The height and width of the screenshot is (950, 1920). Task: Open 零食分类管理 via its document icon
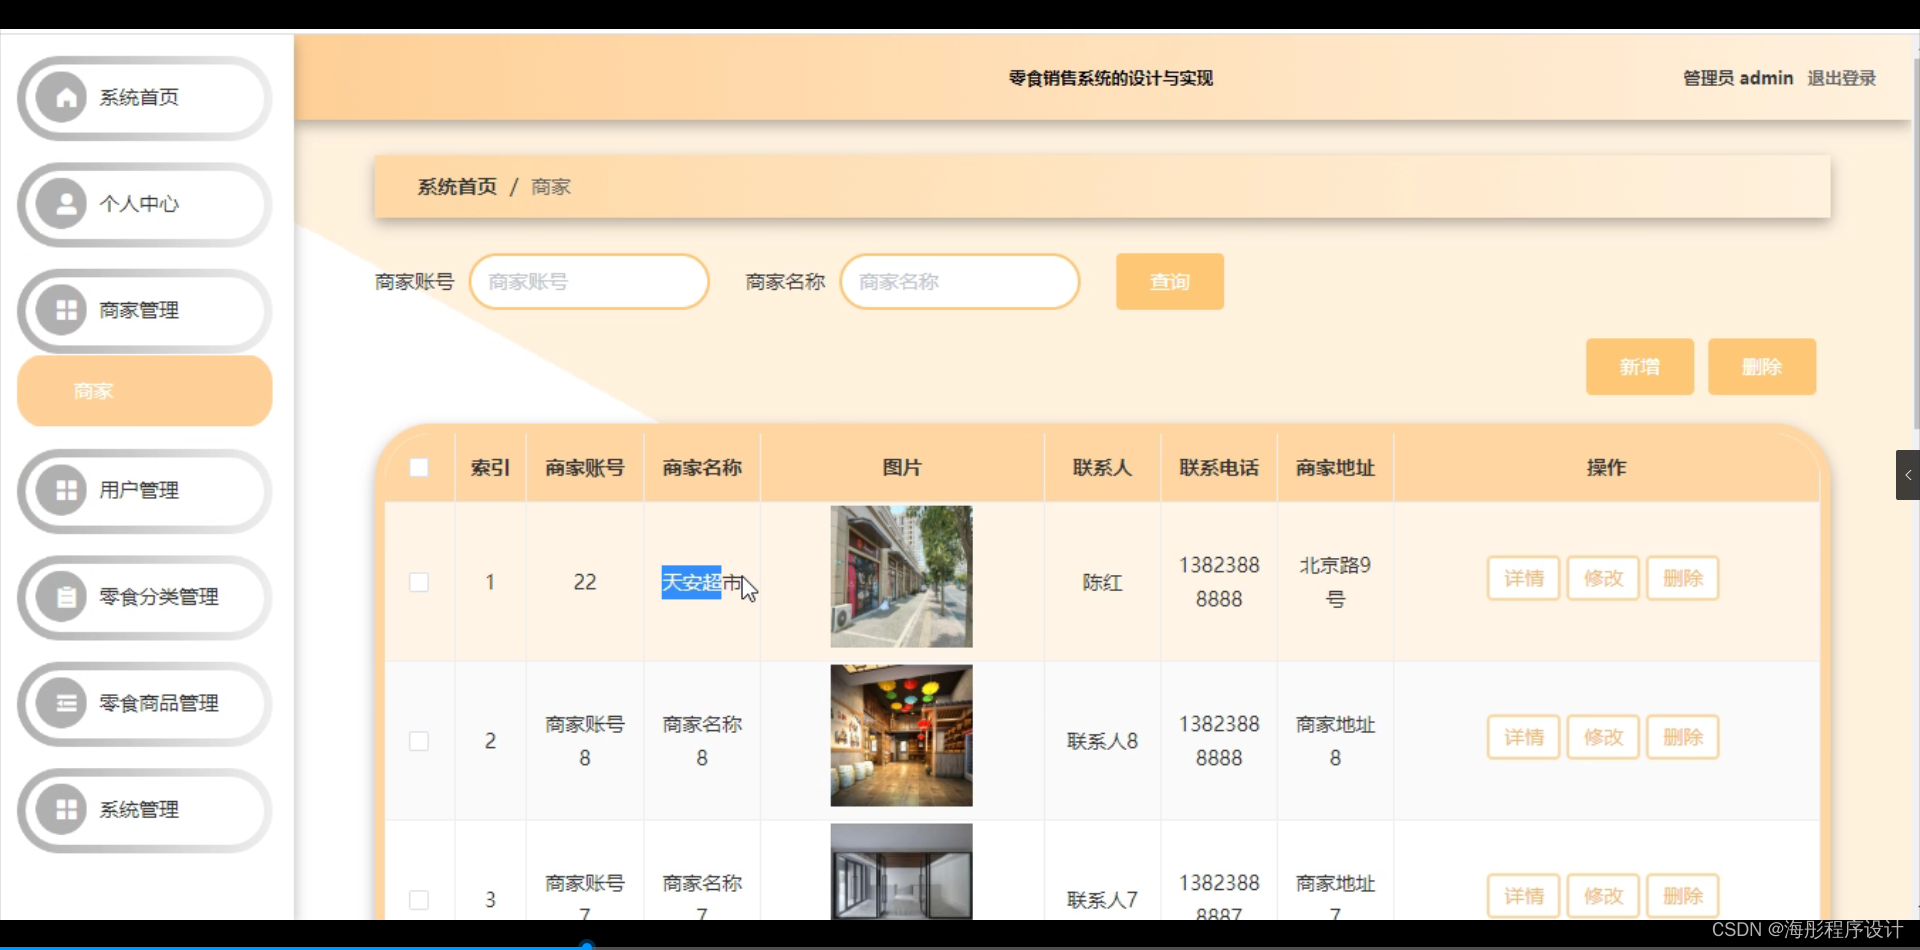pyautogui.click(x=65, y=597)
